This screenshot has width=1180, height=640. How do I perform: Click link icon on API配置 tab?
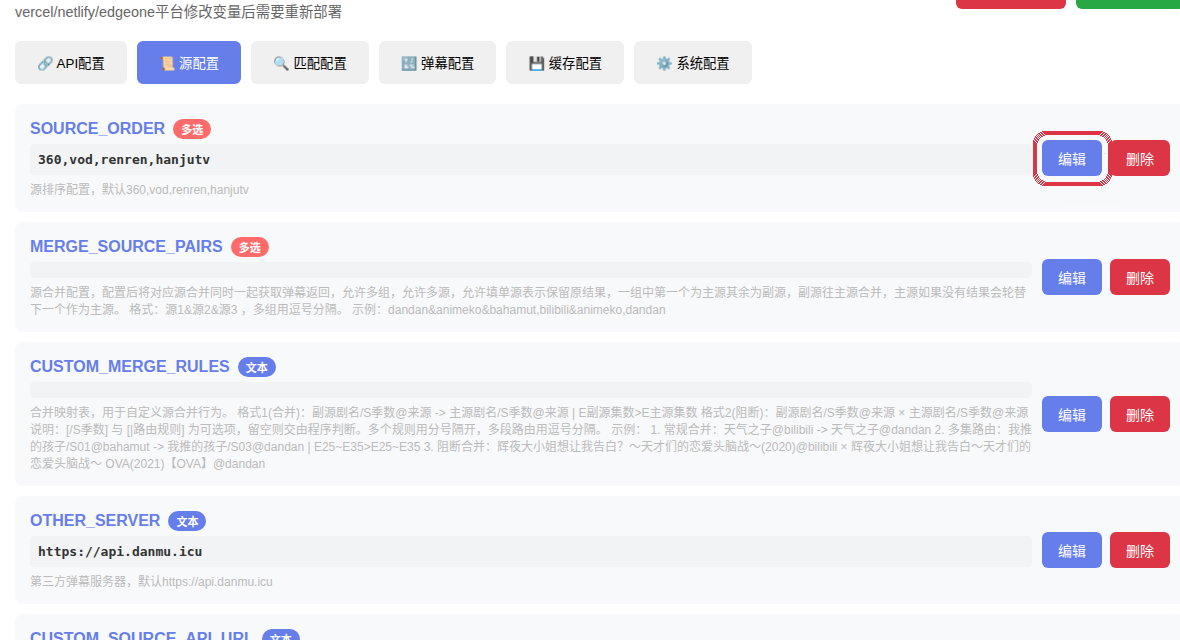44,63
